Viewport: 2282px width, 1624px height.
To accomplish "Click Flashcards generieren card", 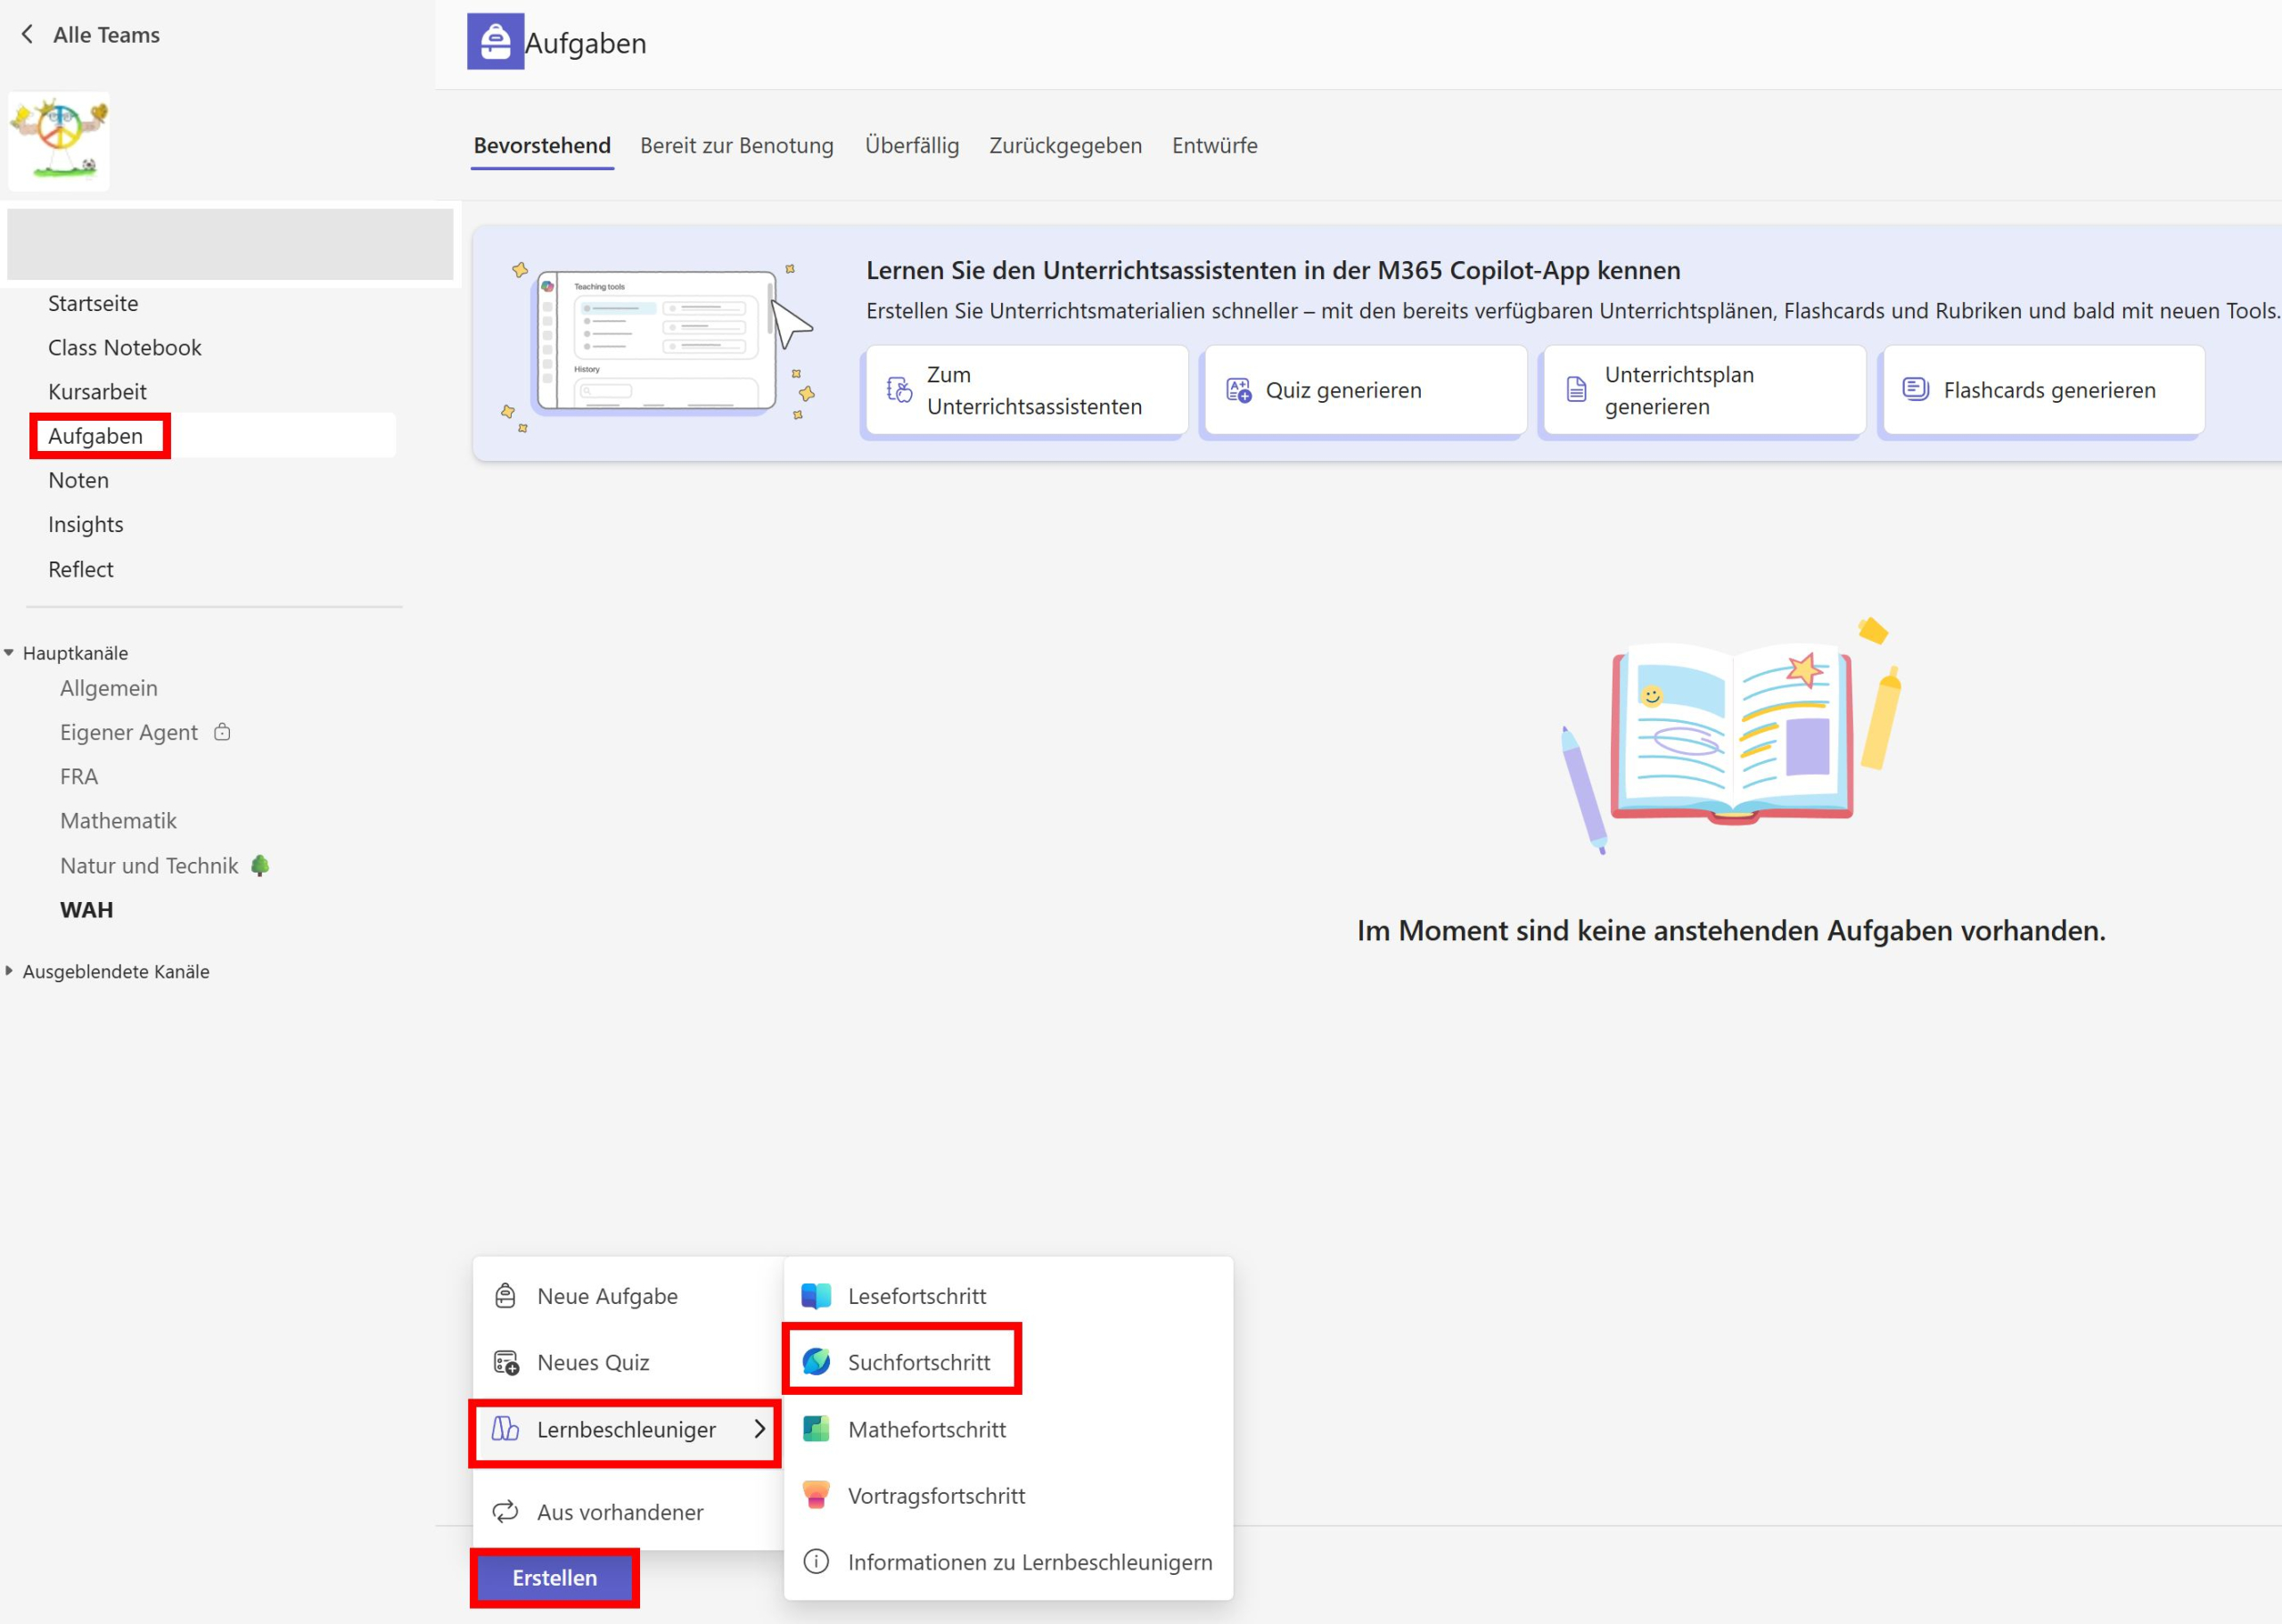I will pyautogui.click(x=2042, y=391).
